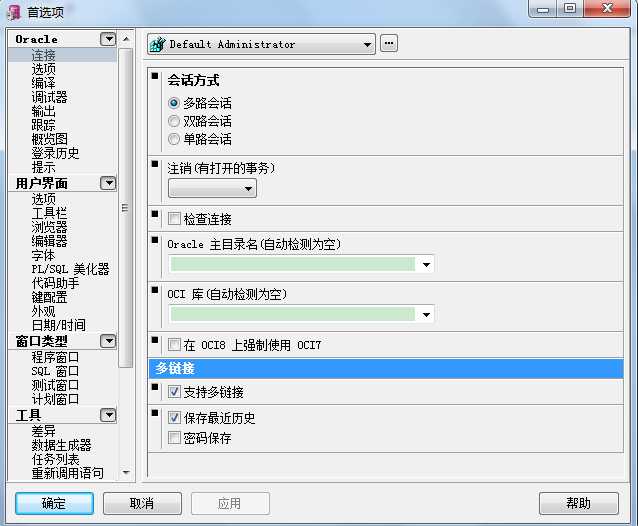Select 代码助手 in the sidebar

pos(55,283)
